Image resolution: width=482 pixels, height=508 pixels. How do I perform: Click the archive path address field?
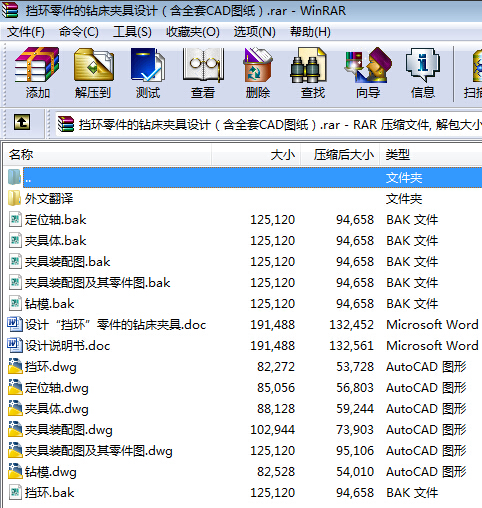268,125
